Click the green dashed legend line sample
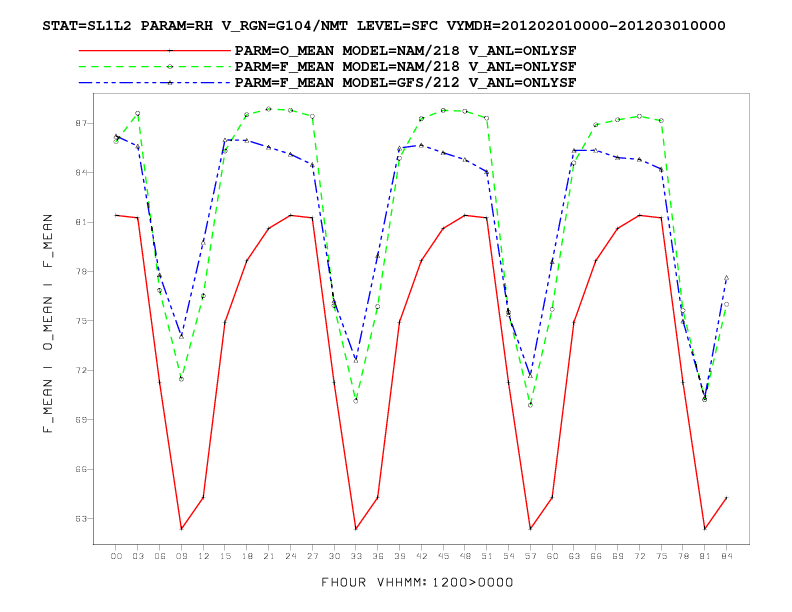This screenshot has height=612, width=792. pyautogui.click(x=155, y=66)
